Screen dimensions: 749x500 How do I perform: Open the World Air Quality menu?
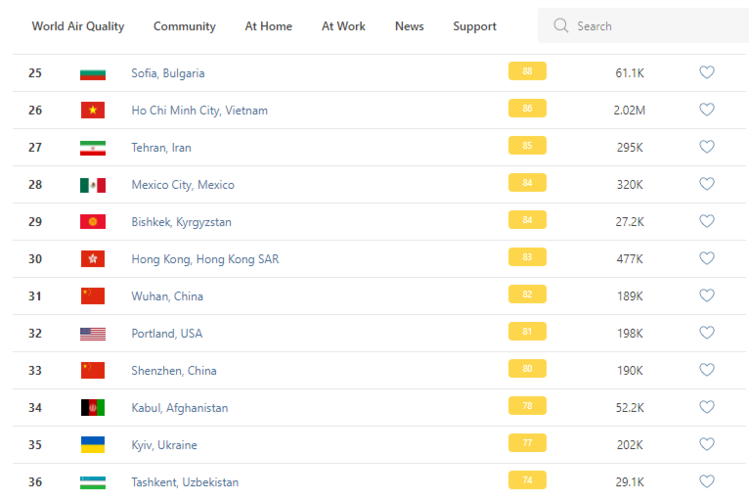78,26
